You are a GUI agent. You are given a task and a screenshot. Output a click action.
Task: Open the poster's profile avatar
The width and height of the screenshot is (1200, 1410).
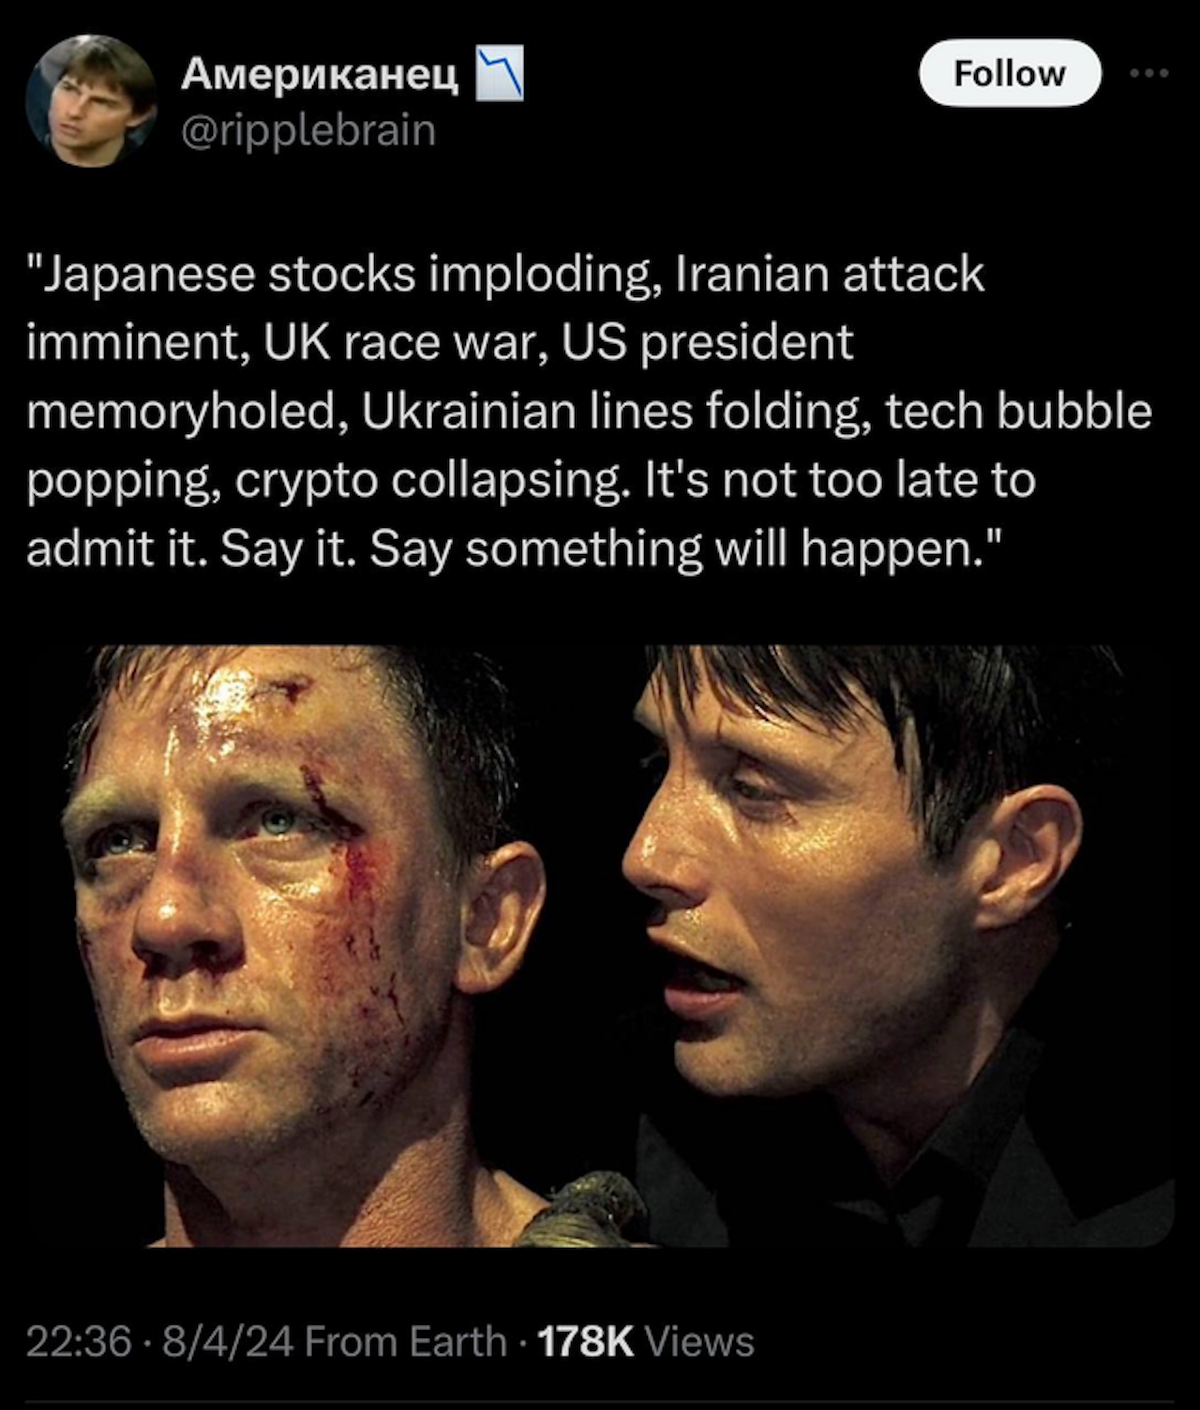(91, 101)
